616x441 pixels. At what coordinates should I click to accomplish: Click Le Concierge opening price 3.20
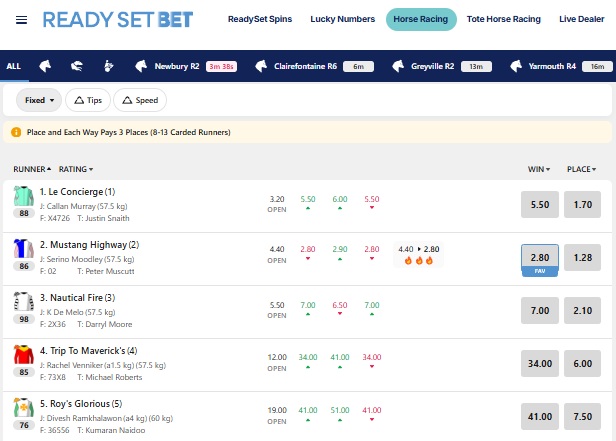tap(277, 199)
